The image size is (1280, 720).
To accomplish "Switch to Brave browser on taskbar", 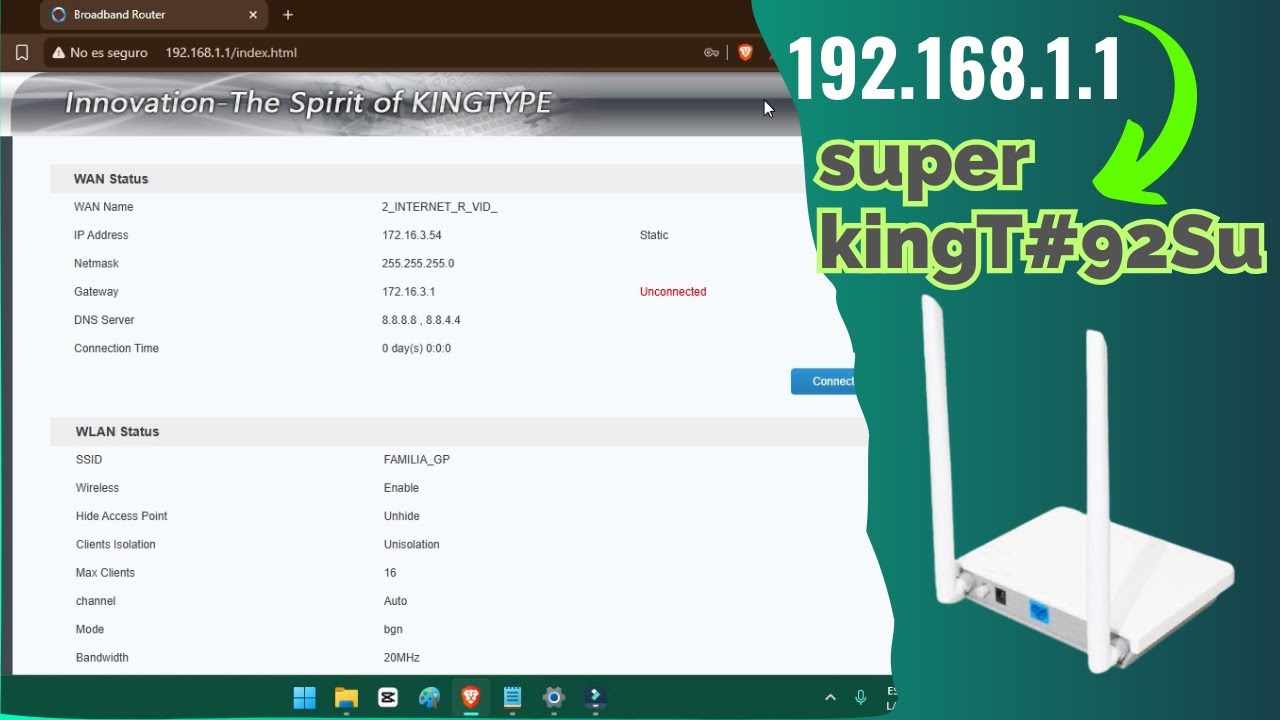I will [471, 697].
